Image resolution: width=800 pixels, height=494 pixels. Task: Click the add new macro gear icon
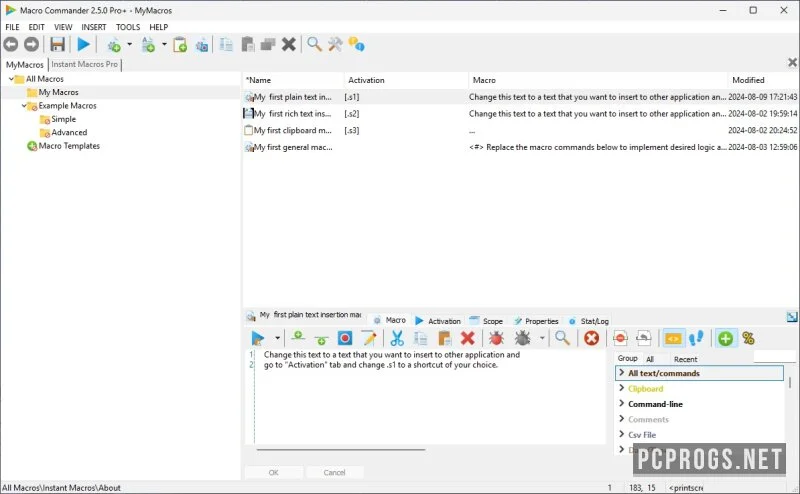(114, 45)
